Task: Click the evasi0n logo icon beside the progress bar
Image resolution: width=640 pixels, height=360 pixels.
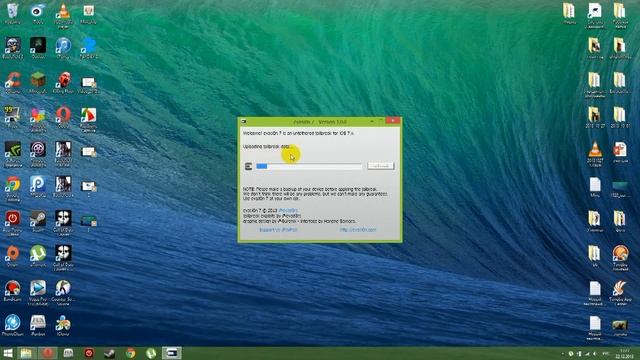Action: (248, 166)
